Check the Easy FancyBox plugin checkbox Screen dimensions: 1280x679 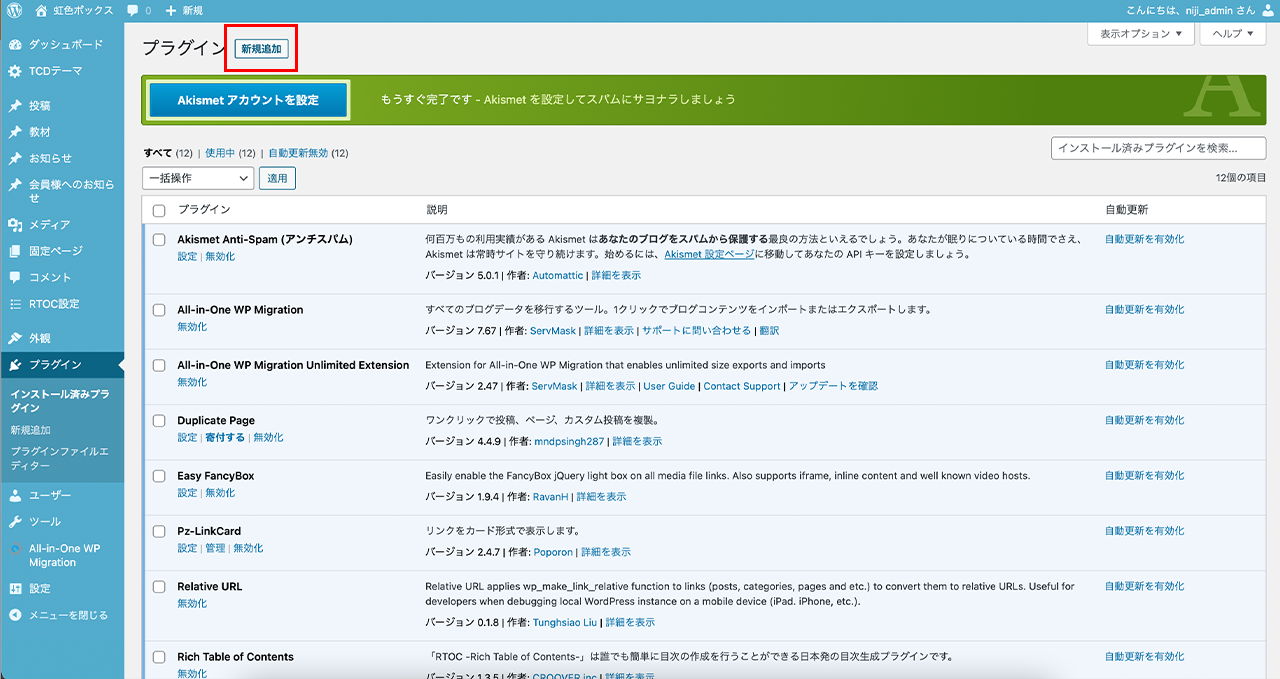[x=159, y=476]
